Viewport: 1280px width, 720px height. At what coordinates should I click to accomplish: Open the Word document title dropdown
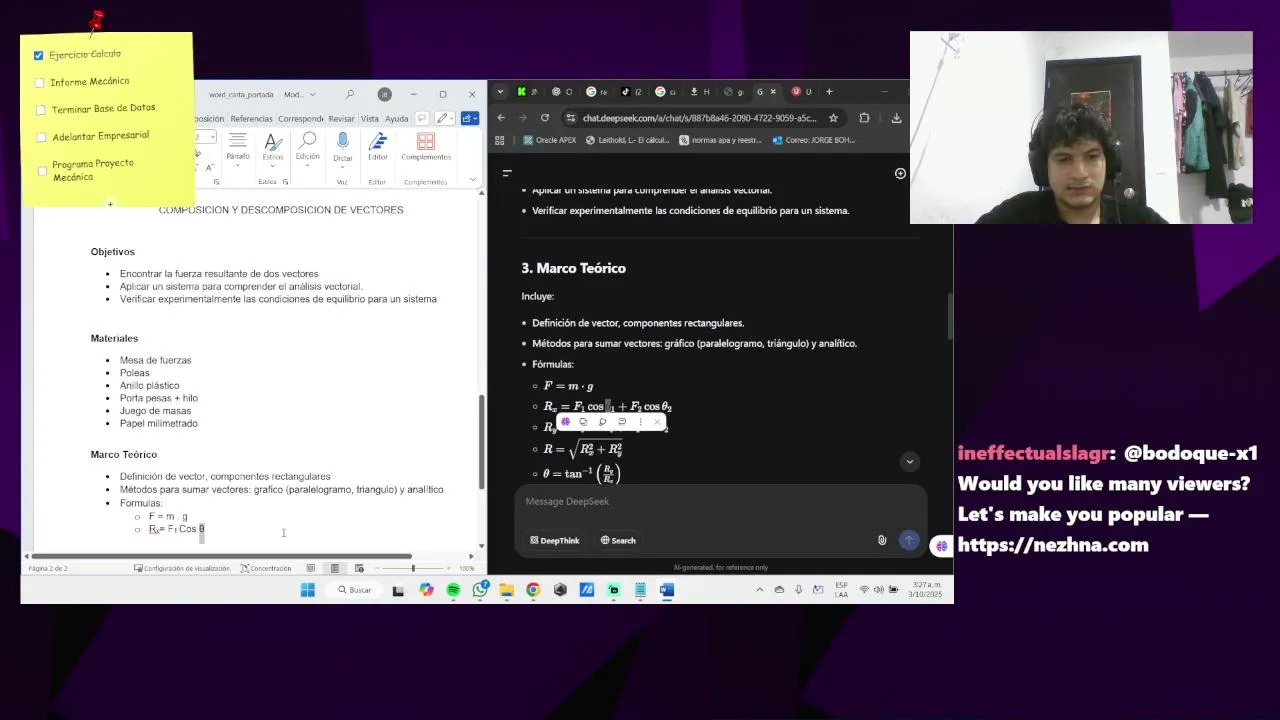[313, 95]
